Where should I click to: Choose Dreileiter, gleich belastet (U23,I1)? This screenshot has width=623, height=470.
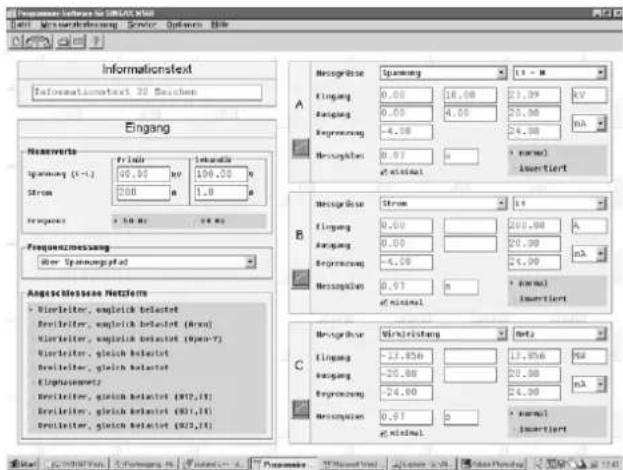[125, 426]
